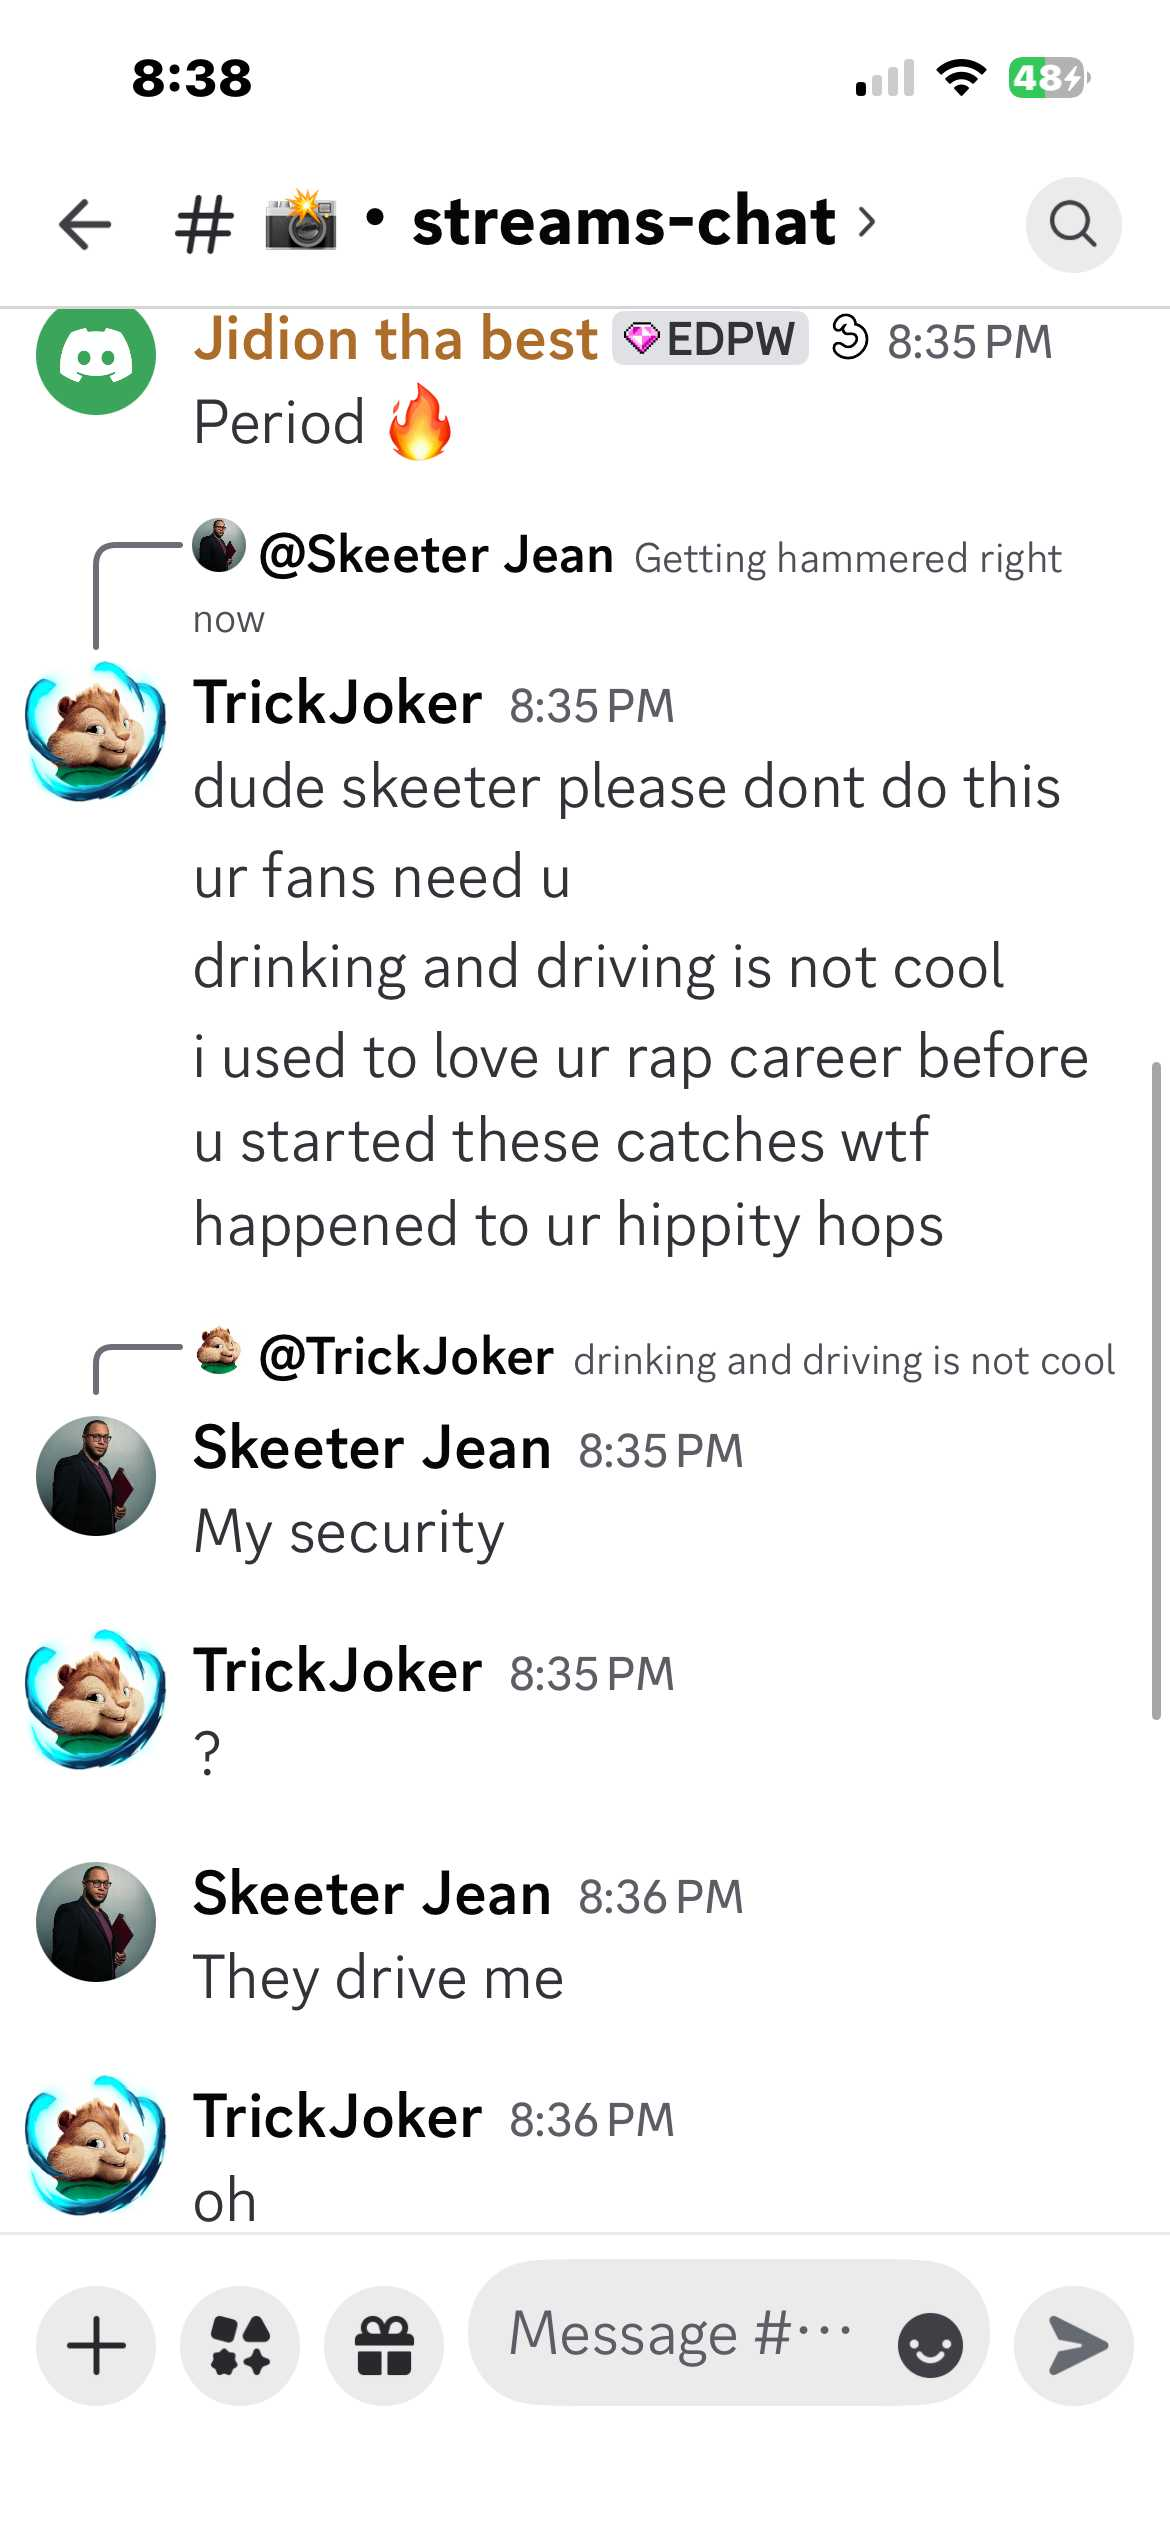The image size is (1170, 2532).
Task: Tap the Jidion tha best username
Action: (396, 339)
